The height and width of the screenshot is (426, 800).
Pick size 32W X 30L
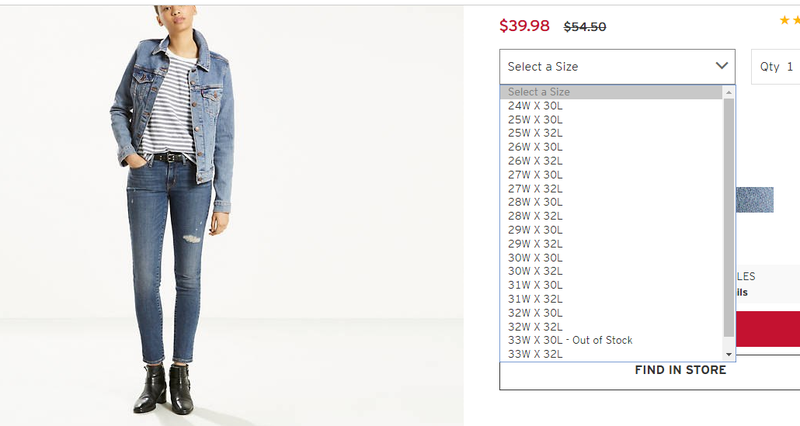pos(535,312)
